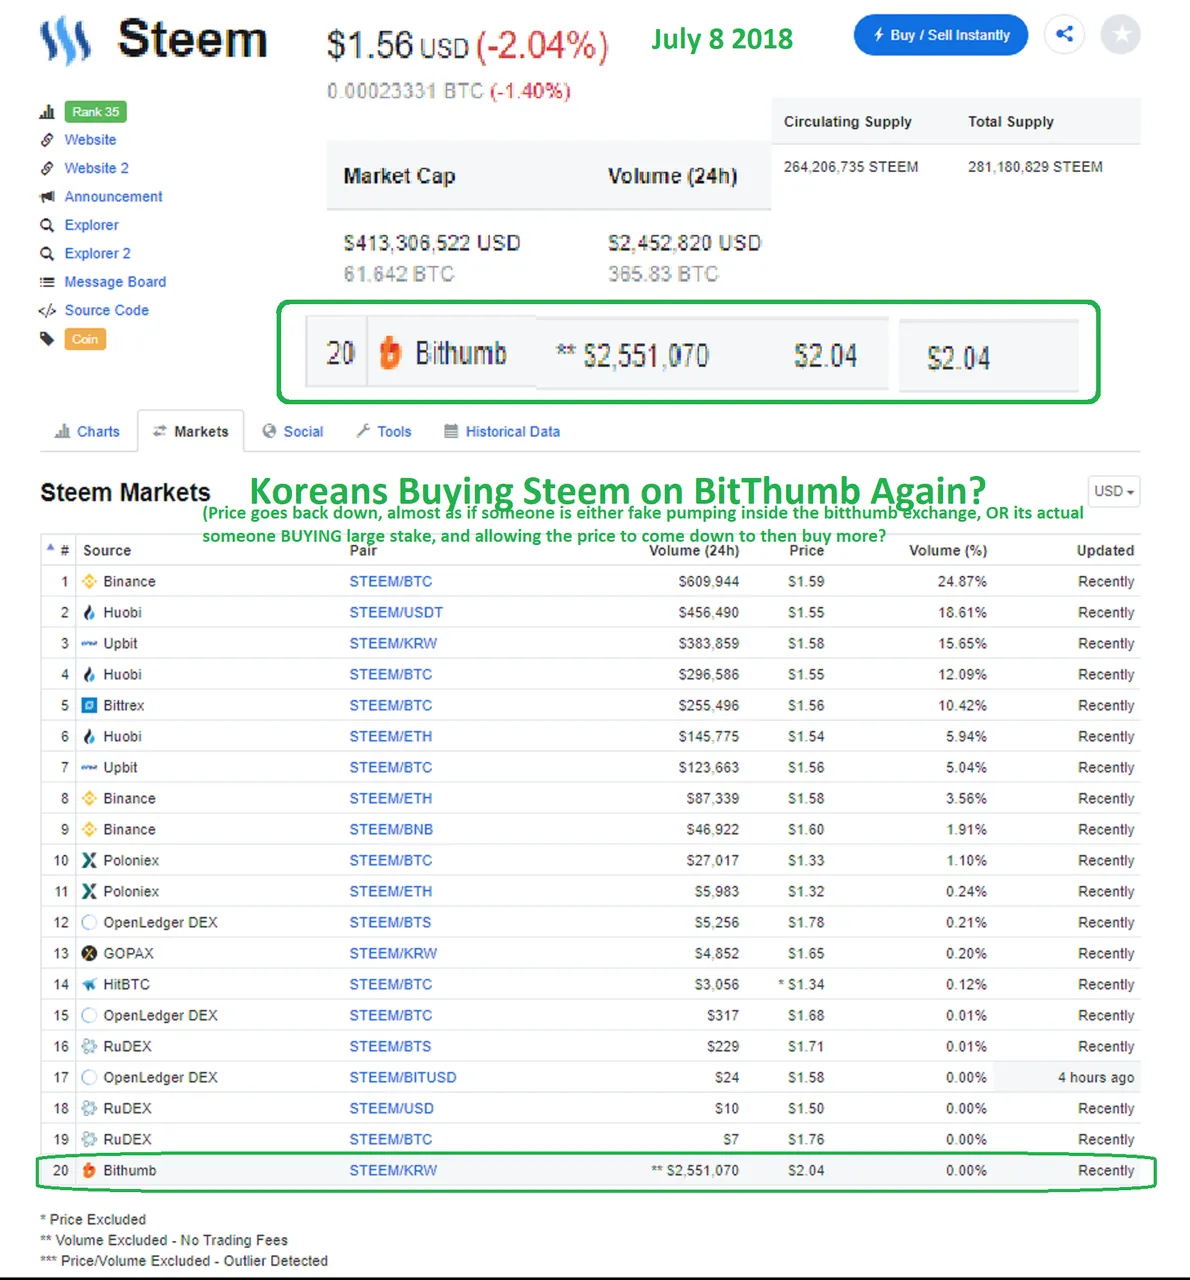Click the Buy / Sell Instantly button
Viewport: 1190px width, 1280px height.
click(x=940, y=35)
